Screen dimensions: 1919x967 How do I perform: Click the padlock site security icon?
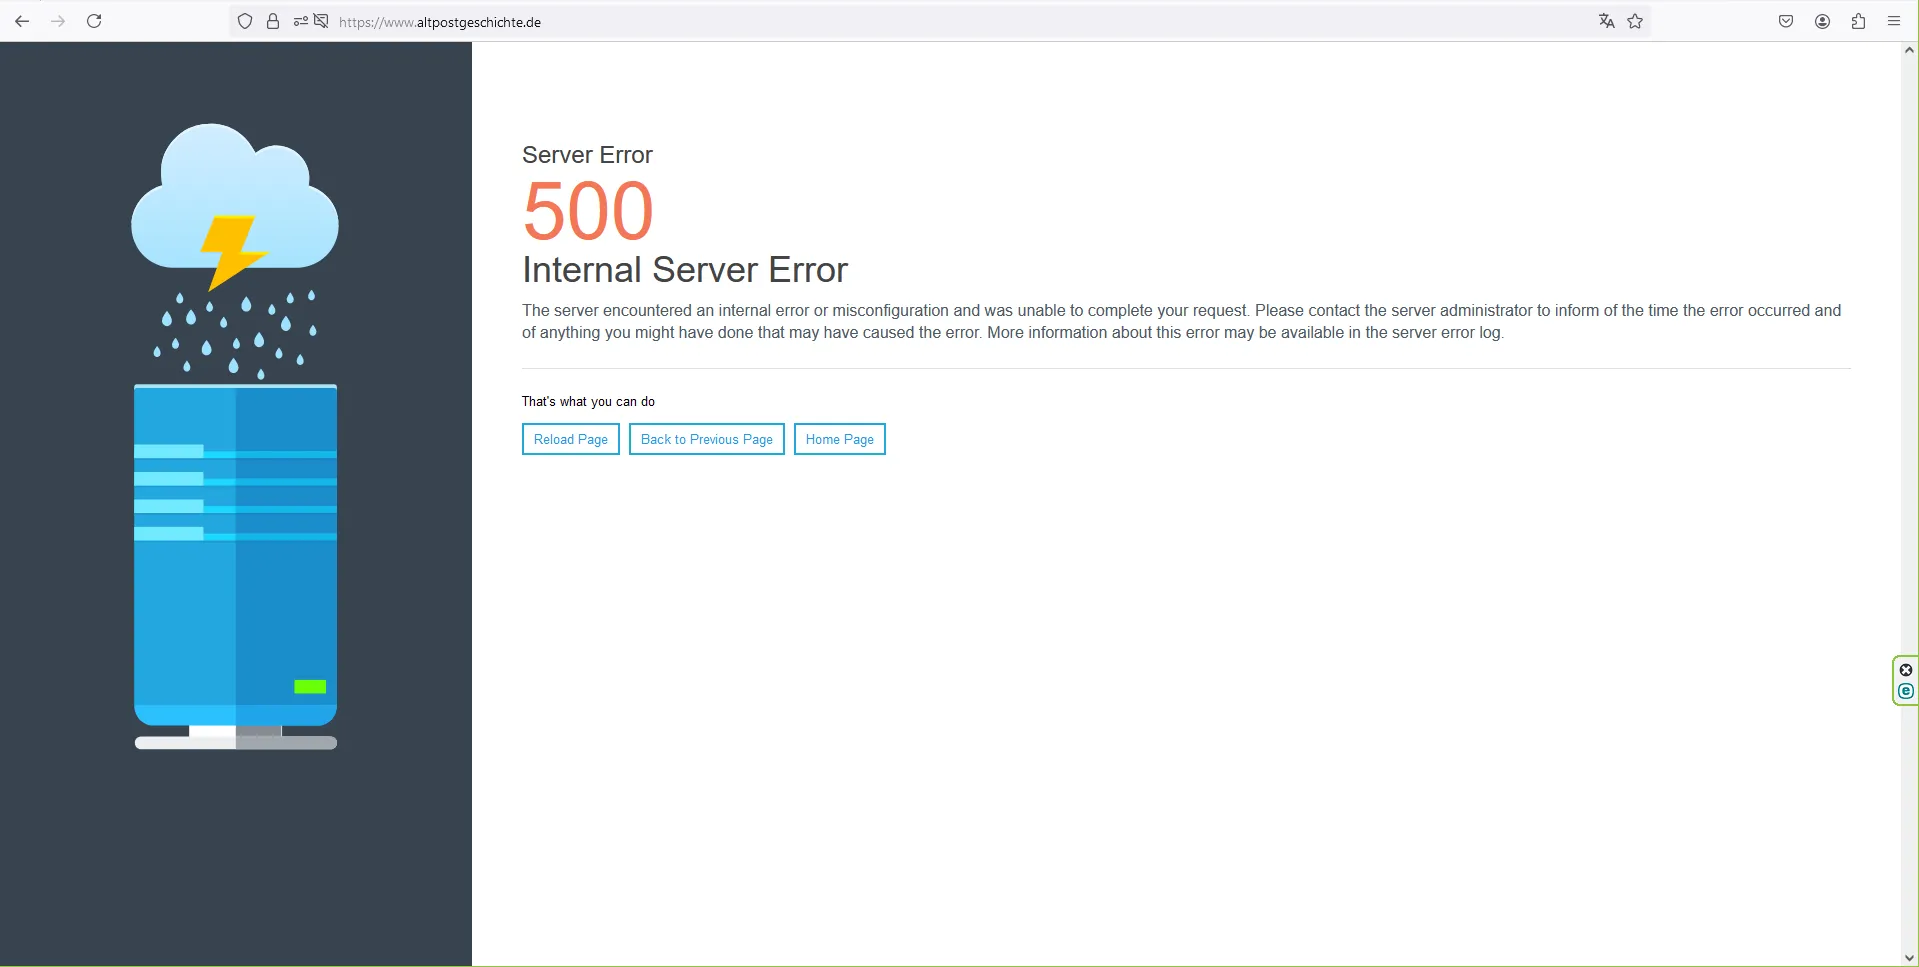[272, 21]
